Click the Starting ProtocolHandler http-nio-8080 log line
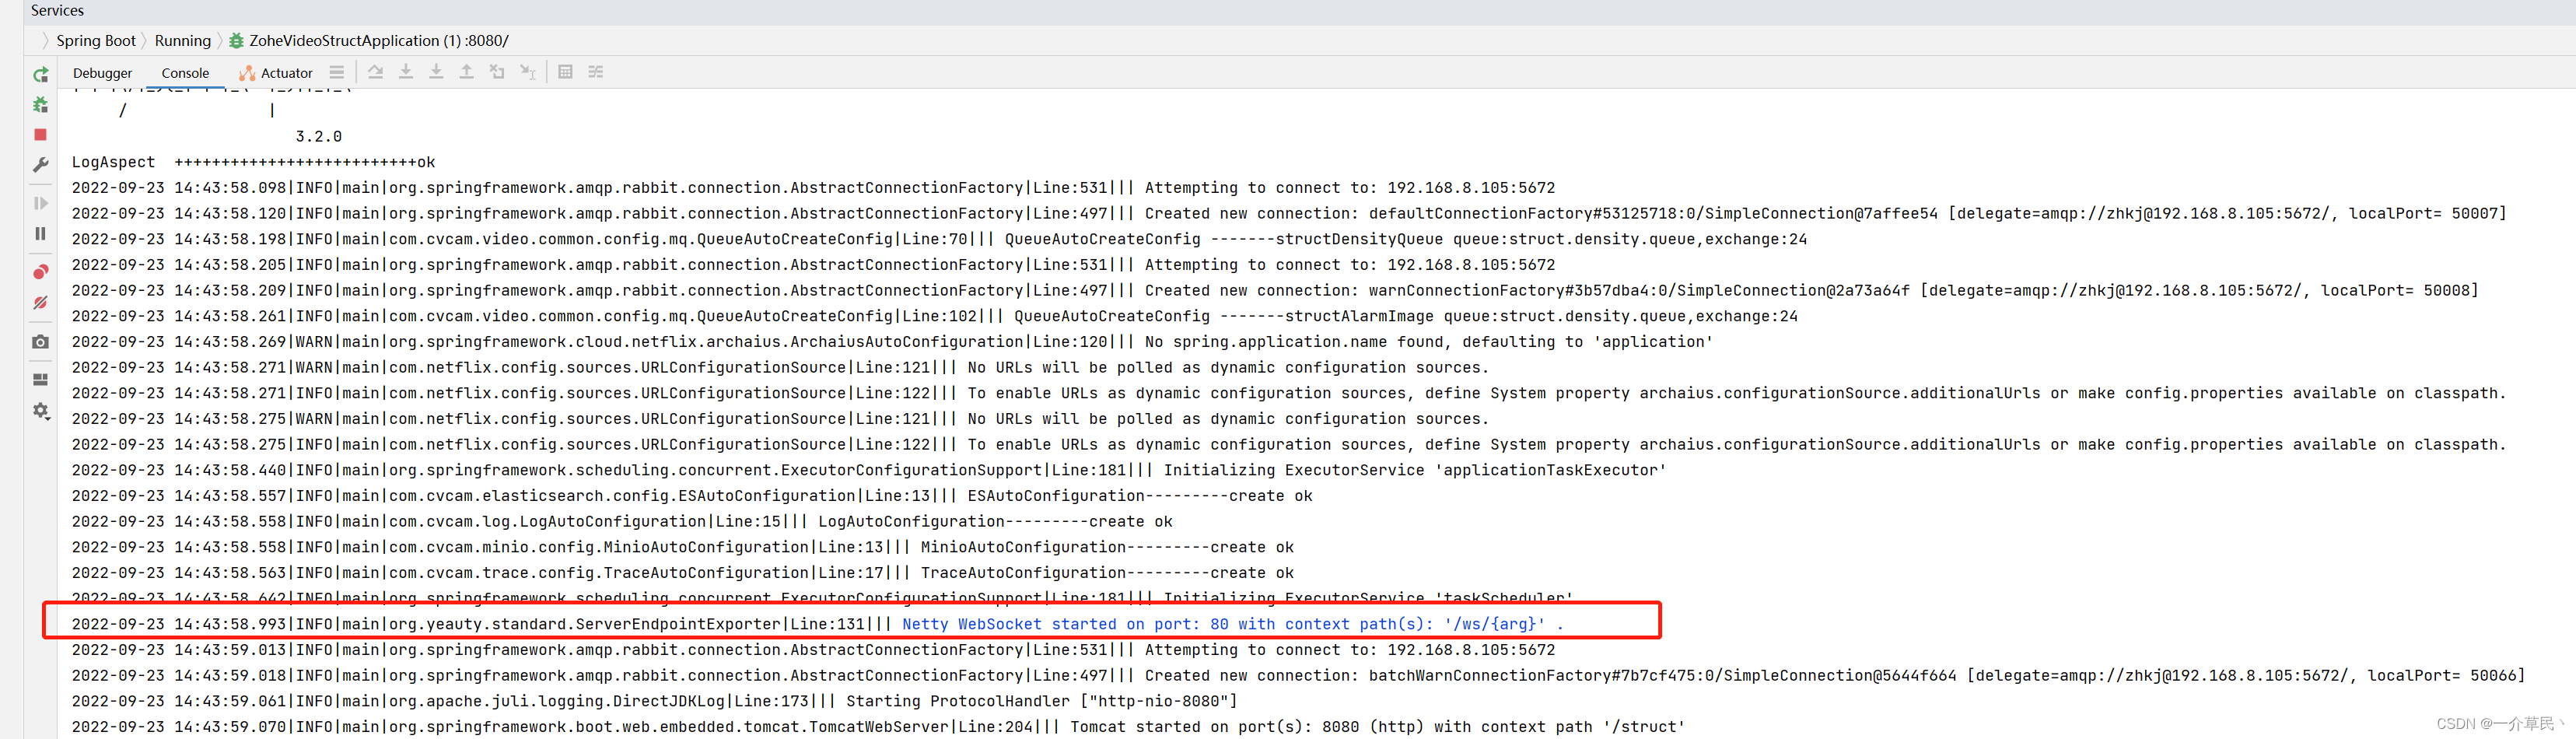Screen dimensions: 2576x739 (x=654, y=701)
